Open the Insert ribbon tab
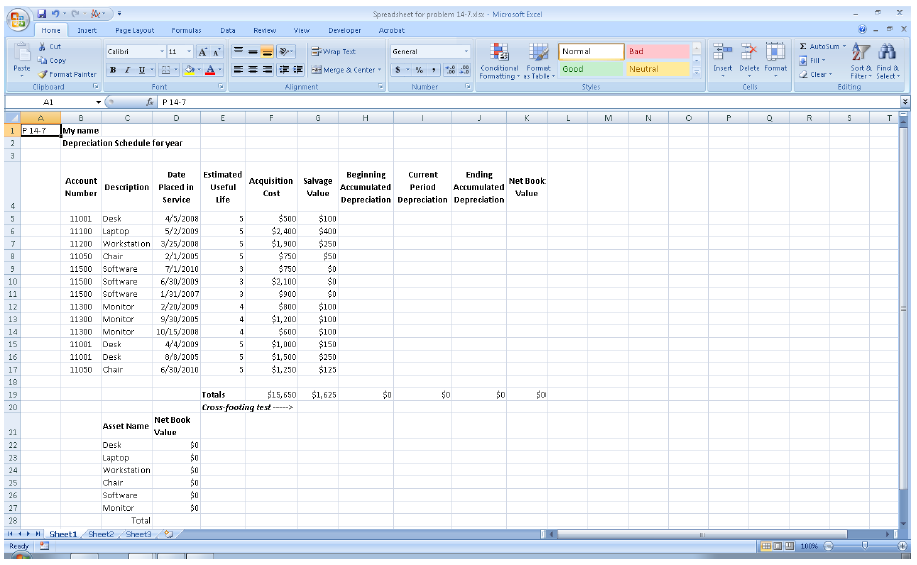 click(x=87, y=30)
